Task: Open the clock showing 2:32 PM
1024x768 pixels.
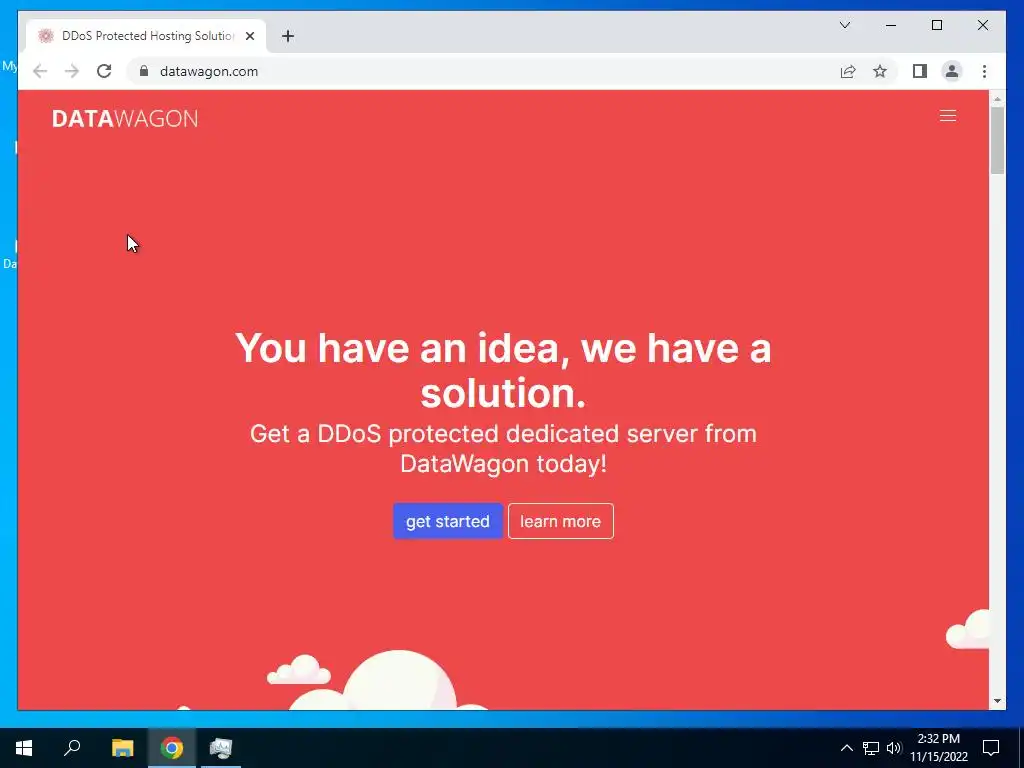Action: (x=938, y=748)
